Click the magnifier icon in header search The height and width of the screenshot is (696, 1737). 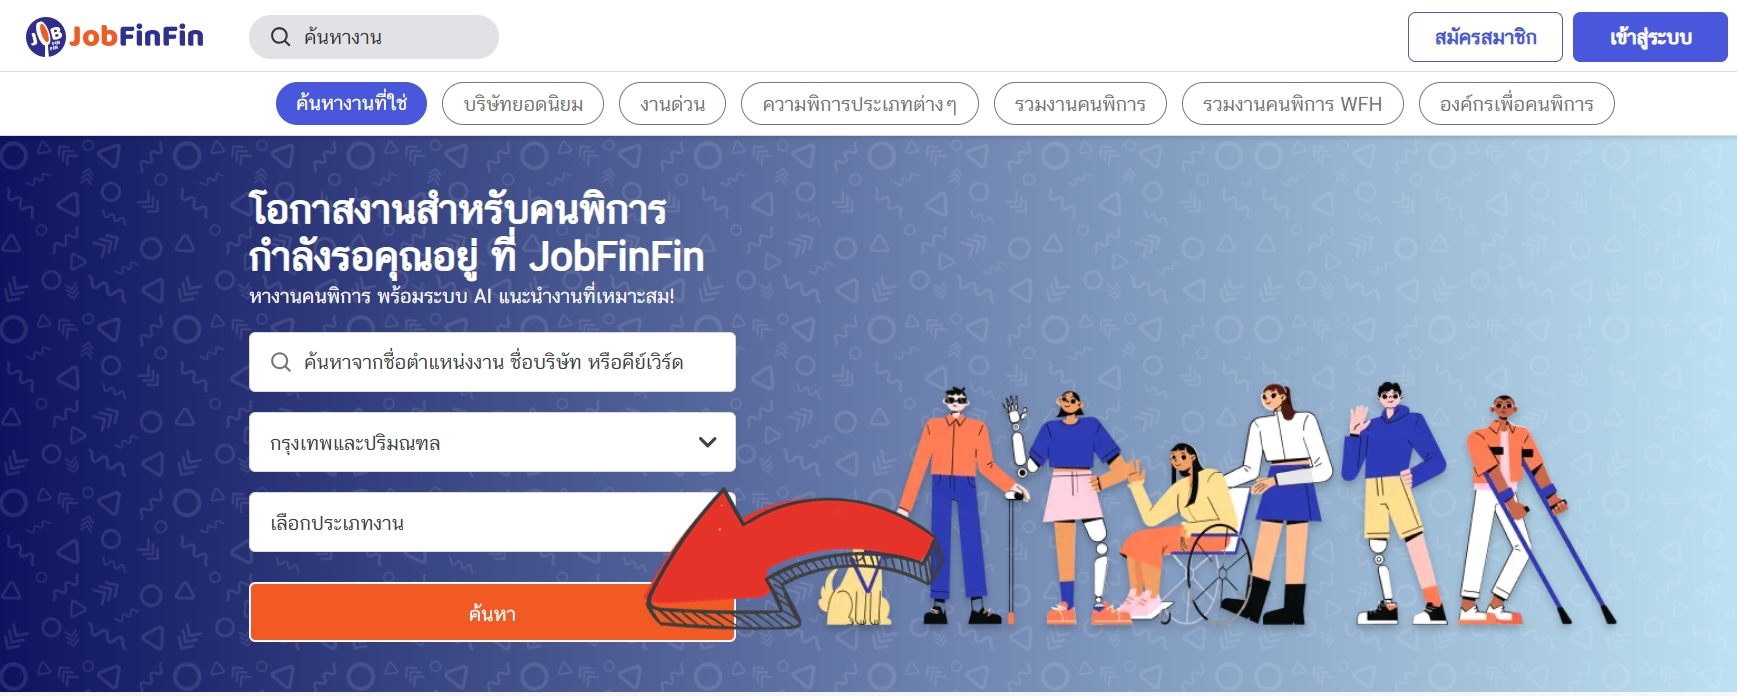pyautogui.click(x=281, y=37)
